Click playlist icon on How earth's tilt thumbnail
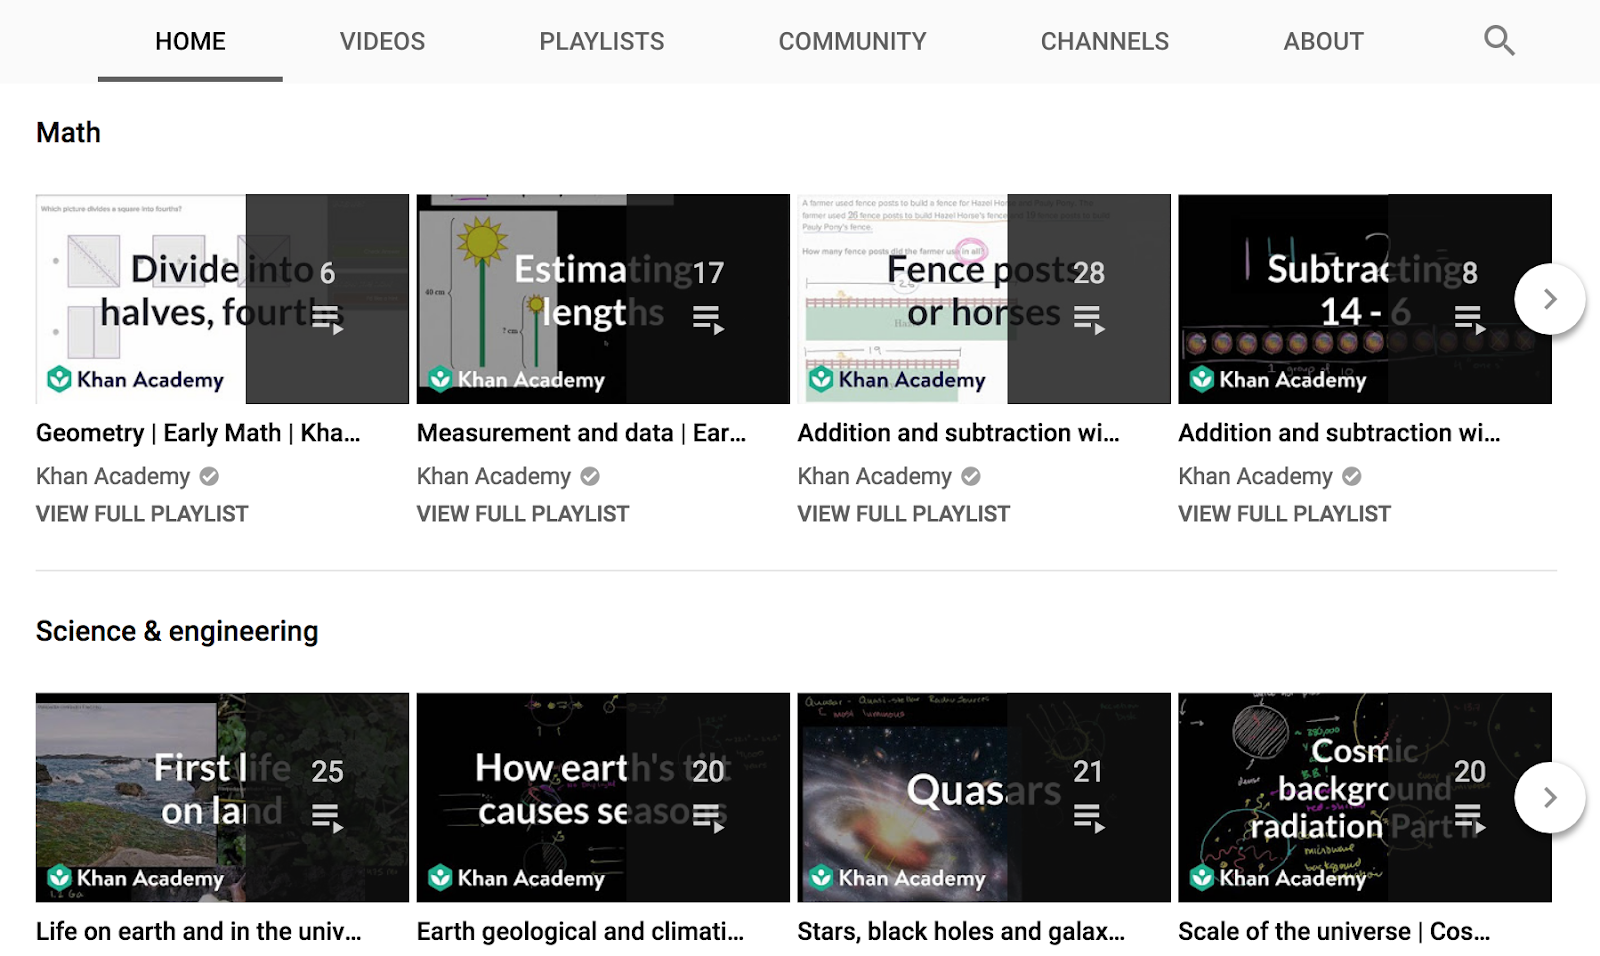The height and width of the screenshot is (956, 1600). (708, 819)
